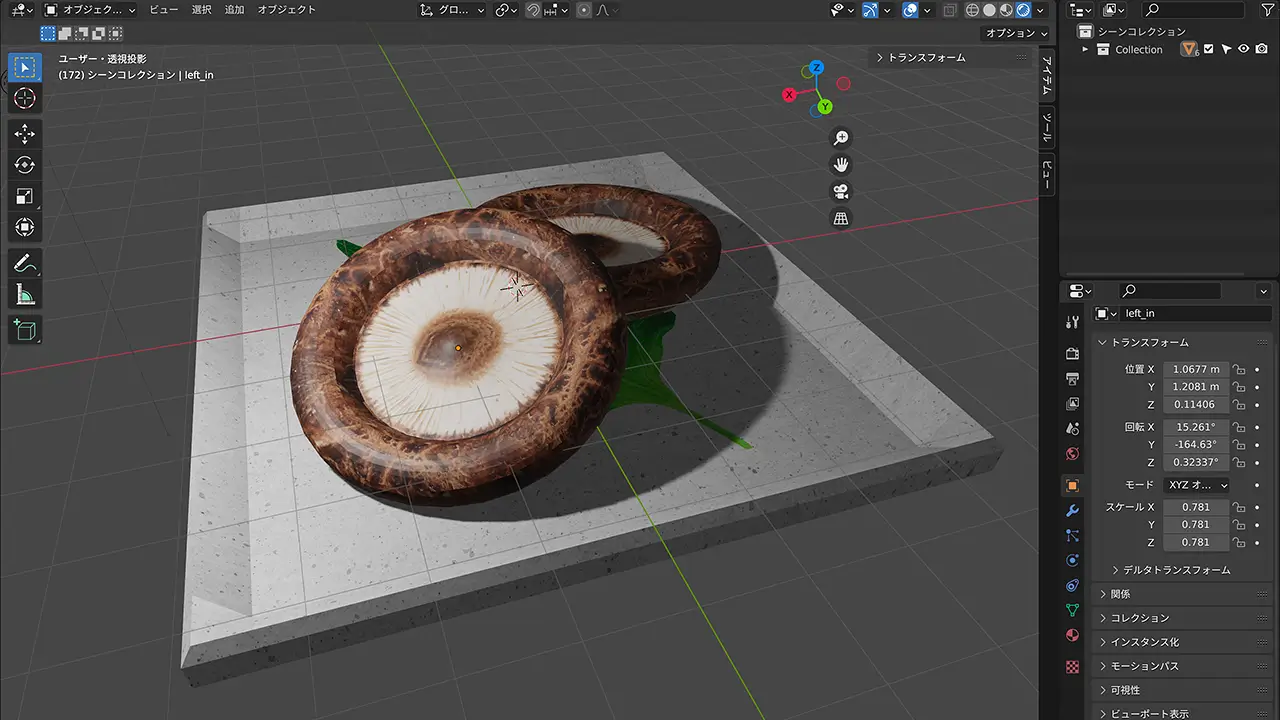
Task: Toggle snapping magnet in header
Action: pos(534,10)
